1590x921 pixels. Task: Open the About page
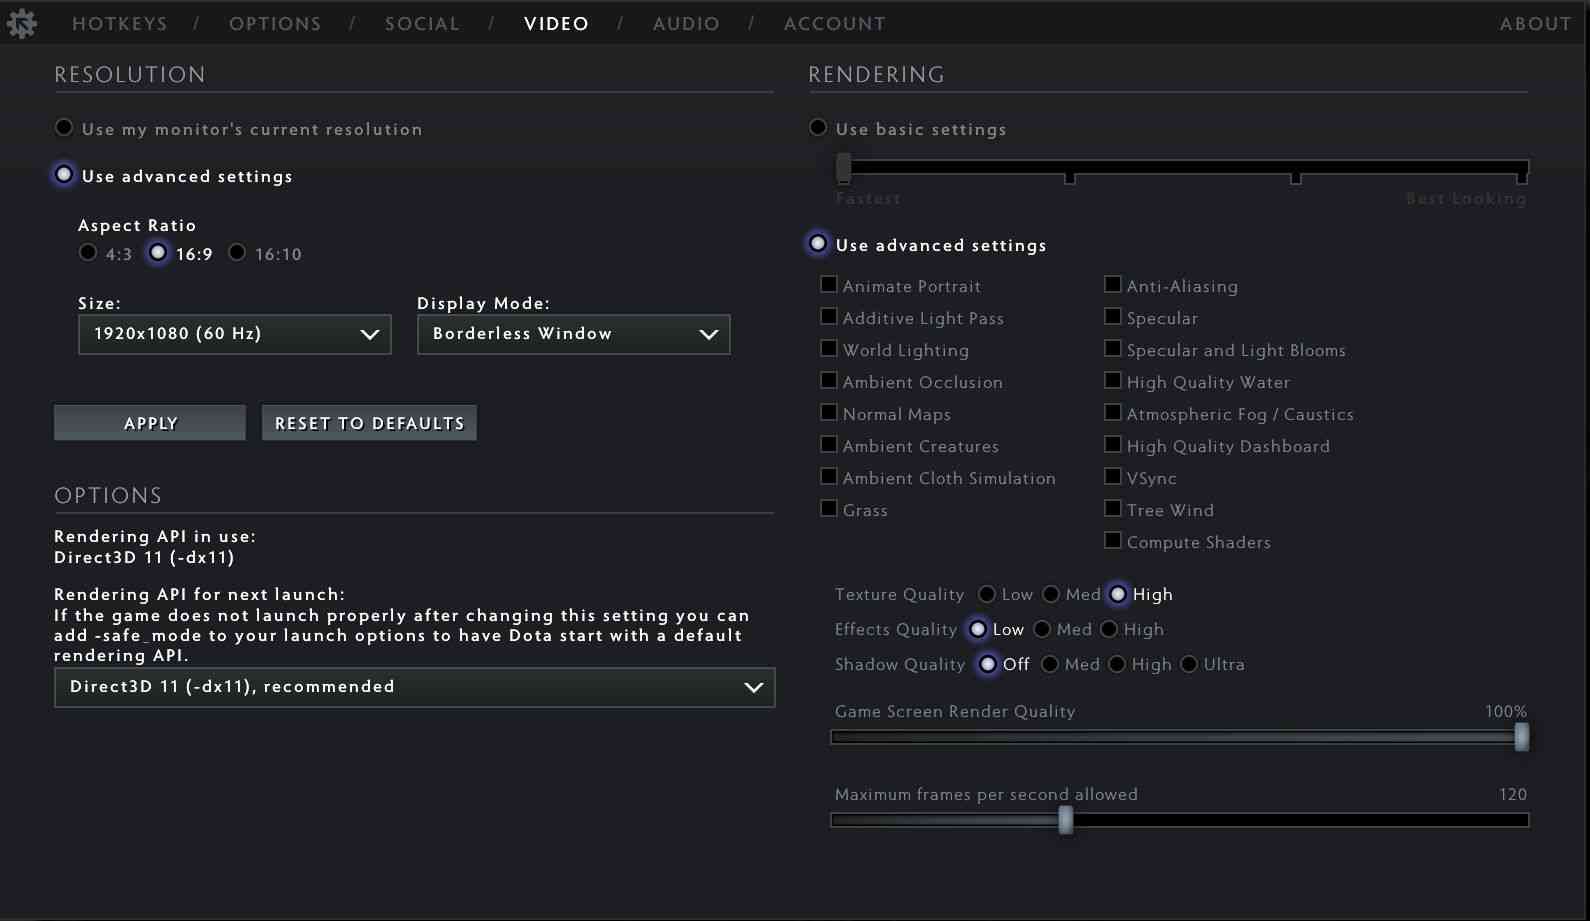click(1535, 23)
